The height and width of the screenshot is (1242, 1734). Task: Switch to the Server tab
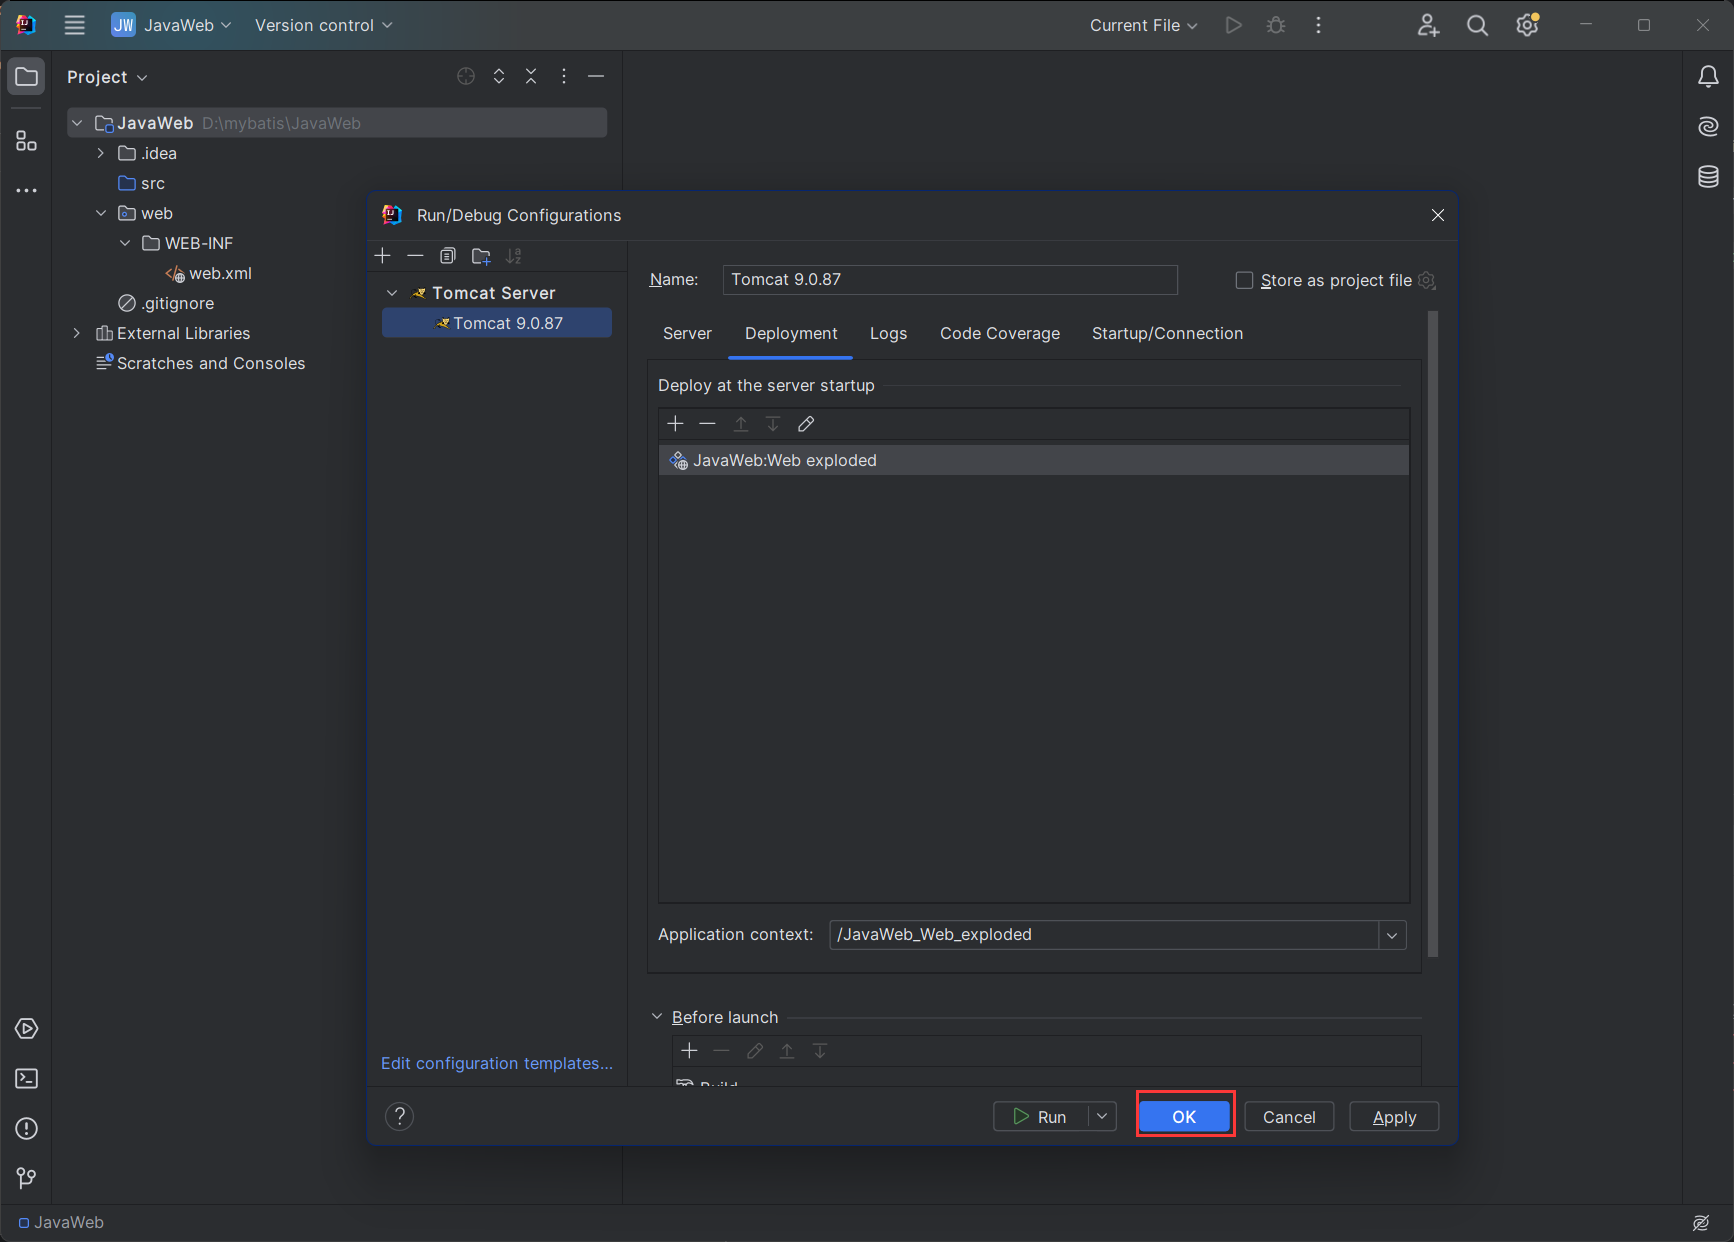coord(687,334)
